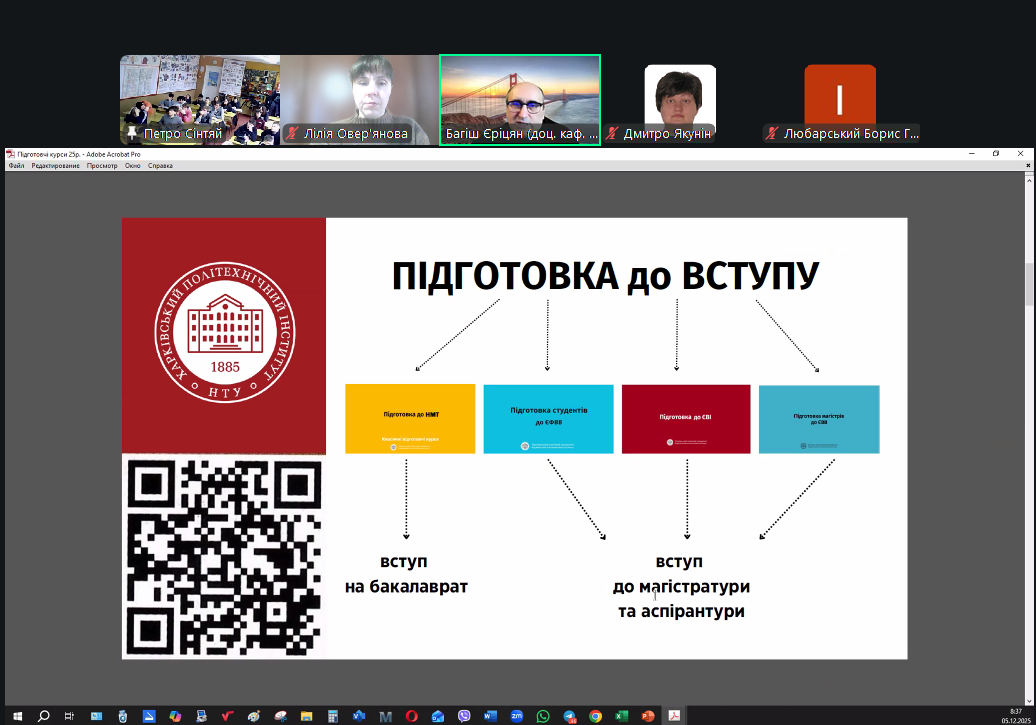Open Viber from the taskbar

pos(464,716)
